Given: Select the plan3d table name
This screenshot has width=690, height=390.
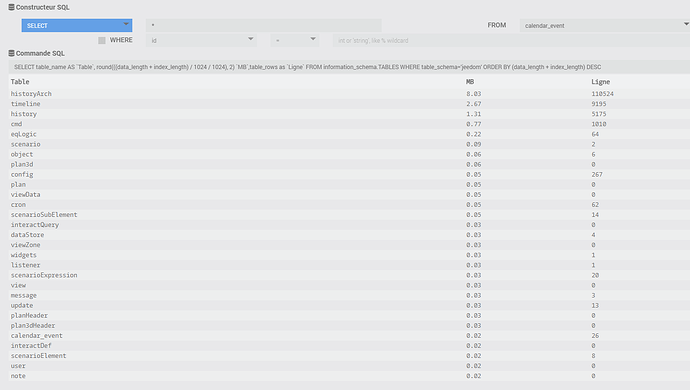Looking at the screenshot, I should 22,165.
